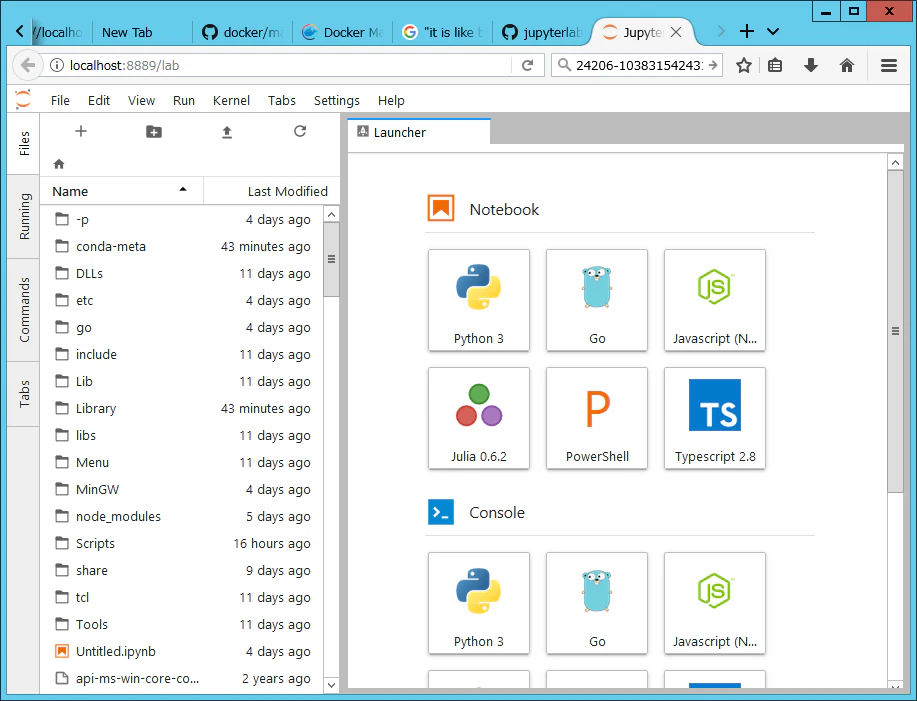Open the browser hamburger menu
Image resolution: width=917 pixels, height=701 pixels.
[889, 65]
